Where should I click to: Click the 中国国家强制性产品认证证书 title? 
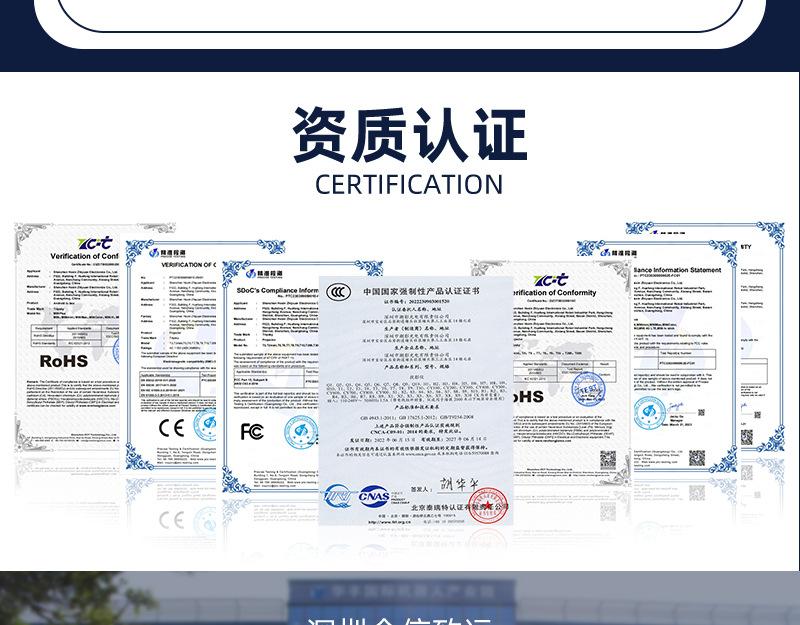click(x=421, y=291)
